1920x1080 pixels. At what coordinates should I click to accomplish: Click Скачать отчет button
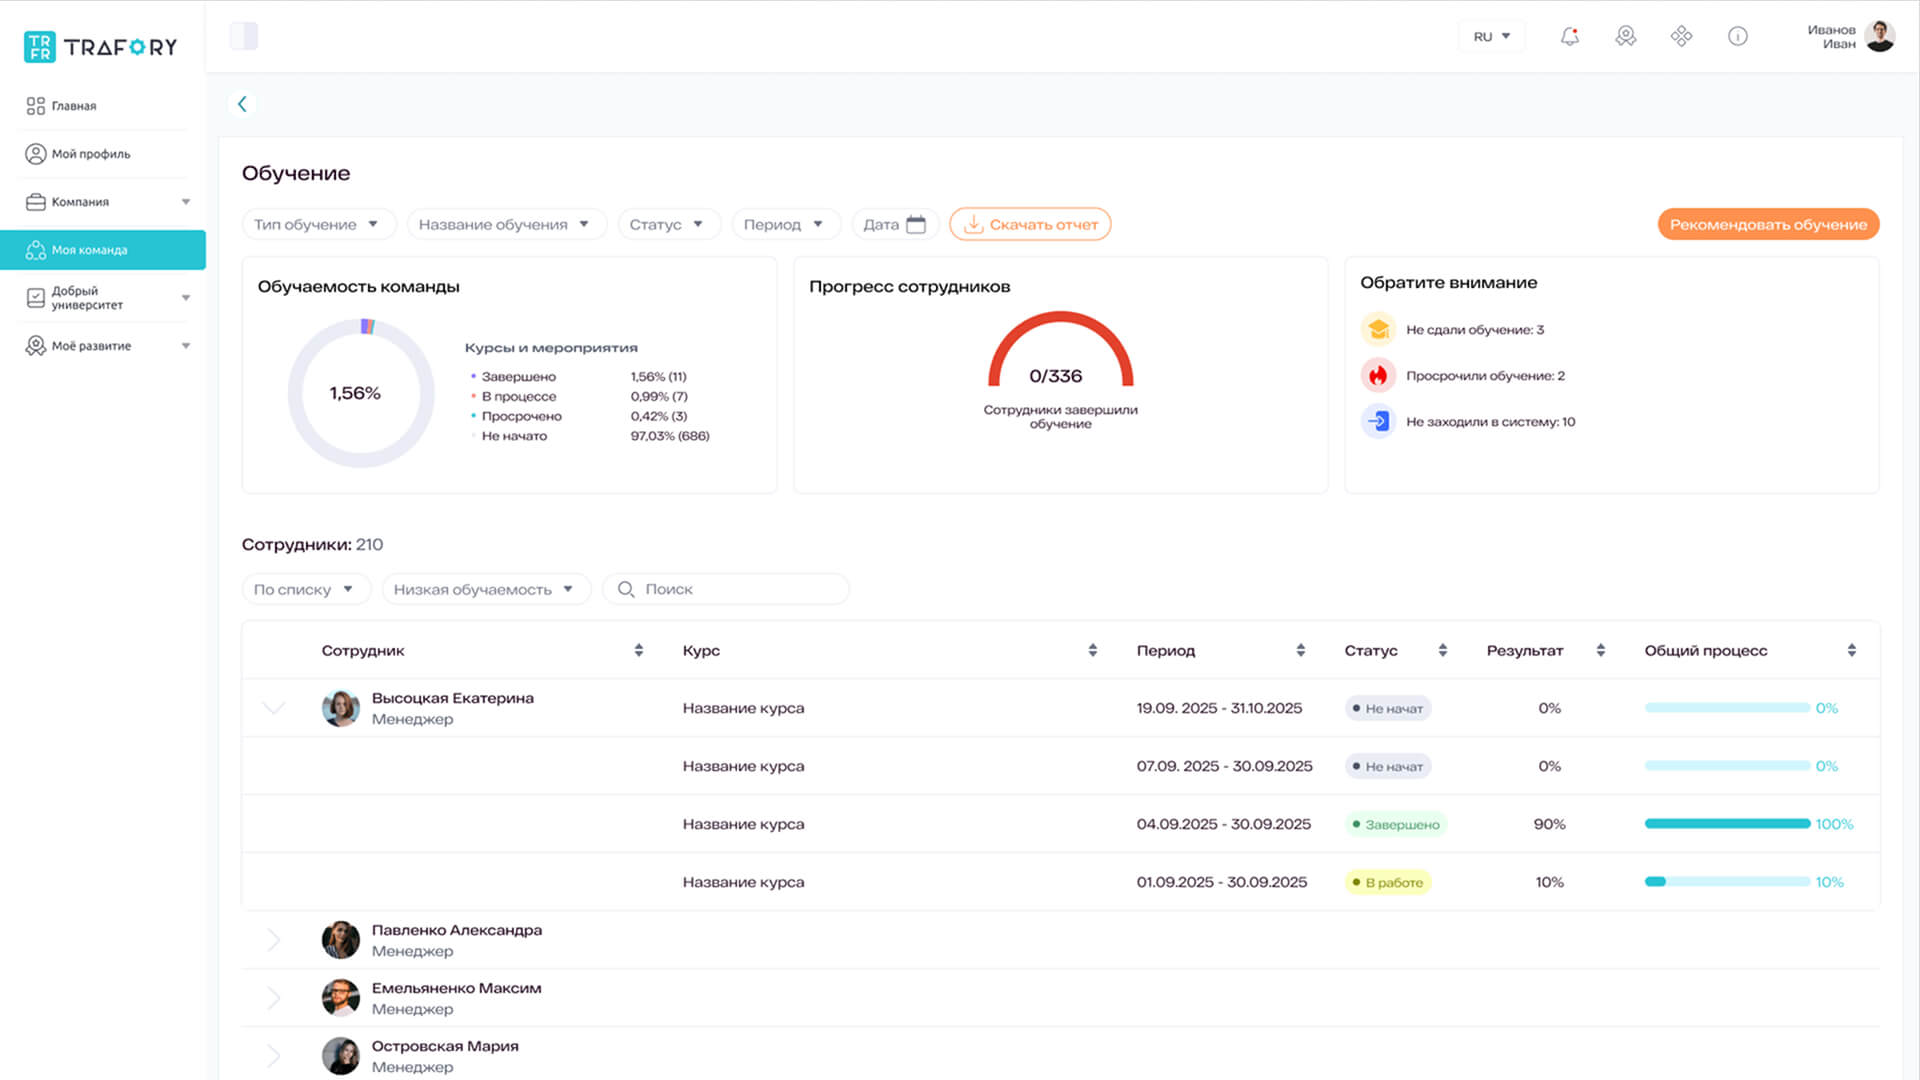pos(1030,225)
